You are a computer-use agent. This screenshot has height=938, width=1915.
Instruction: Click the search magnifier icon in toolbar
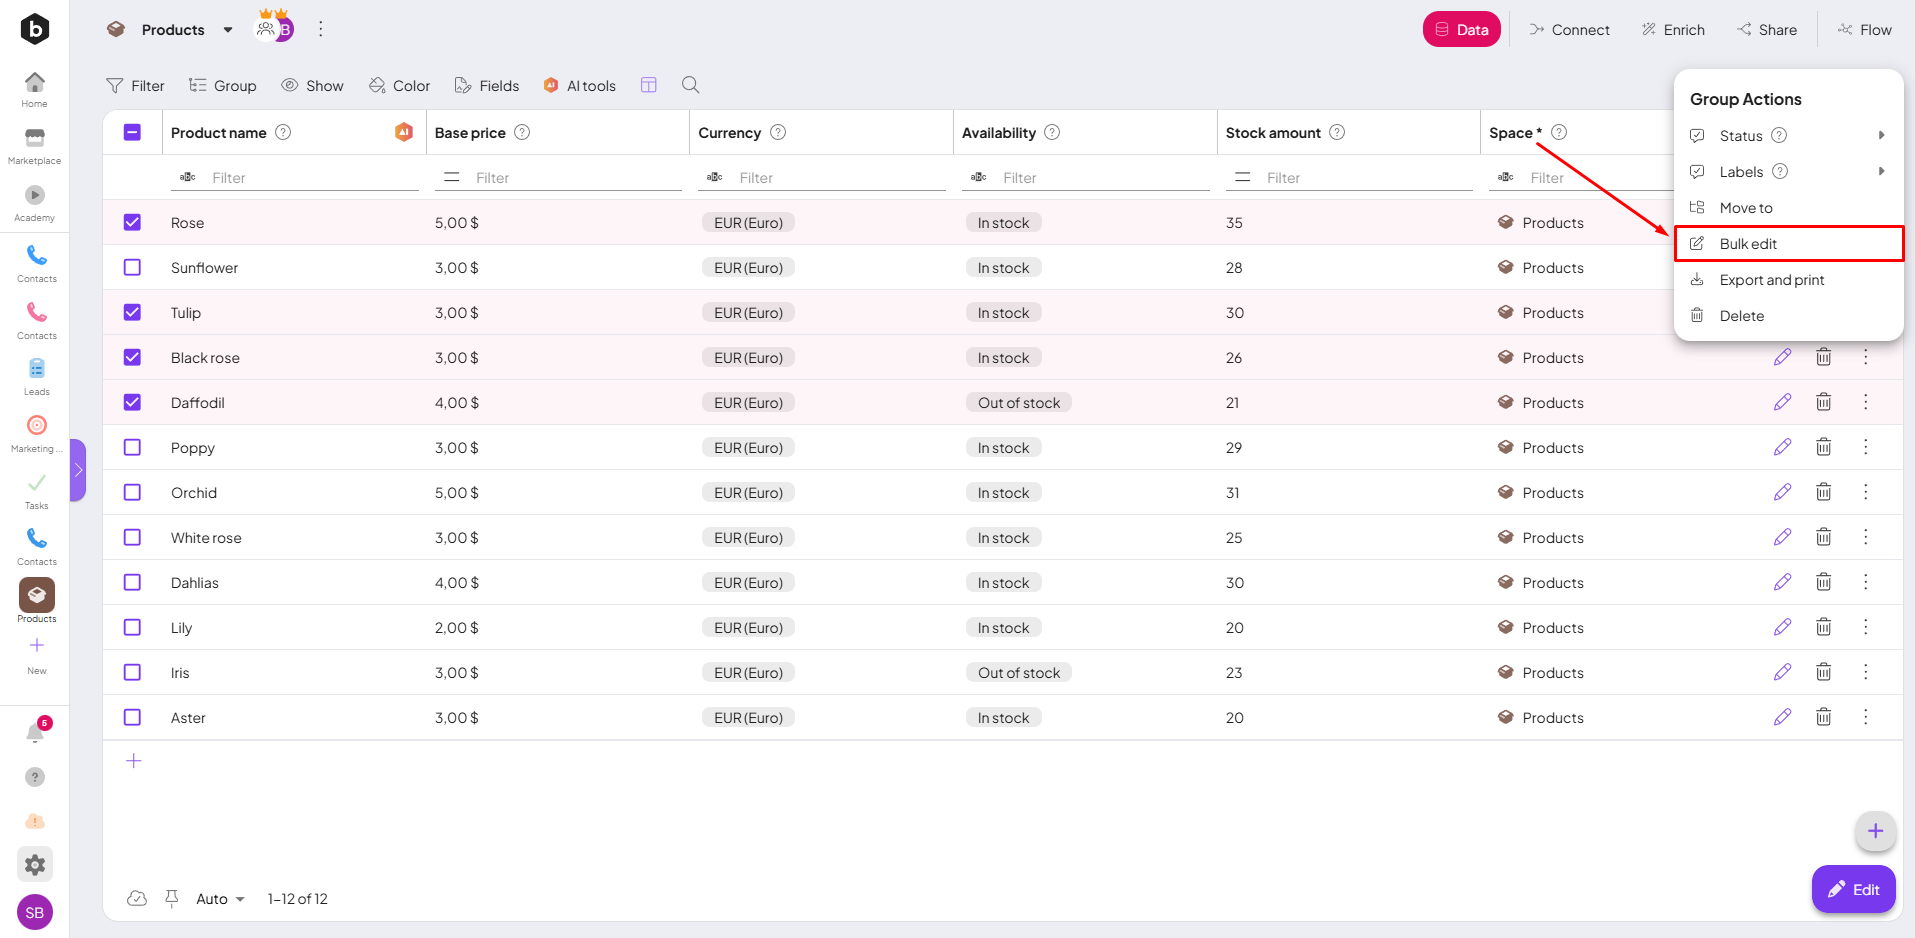[x=690, y=85]
